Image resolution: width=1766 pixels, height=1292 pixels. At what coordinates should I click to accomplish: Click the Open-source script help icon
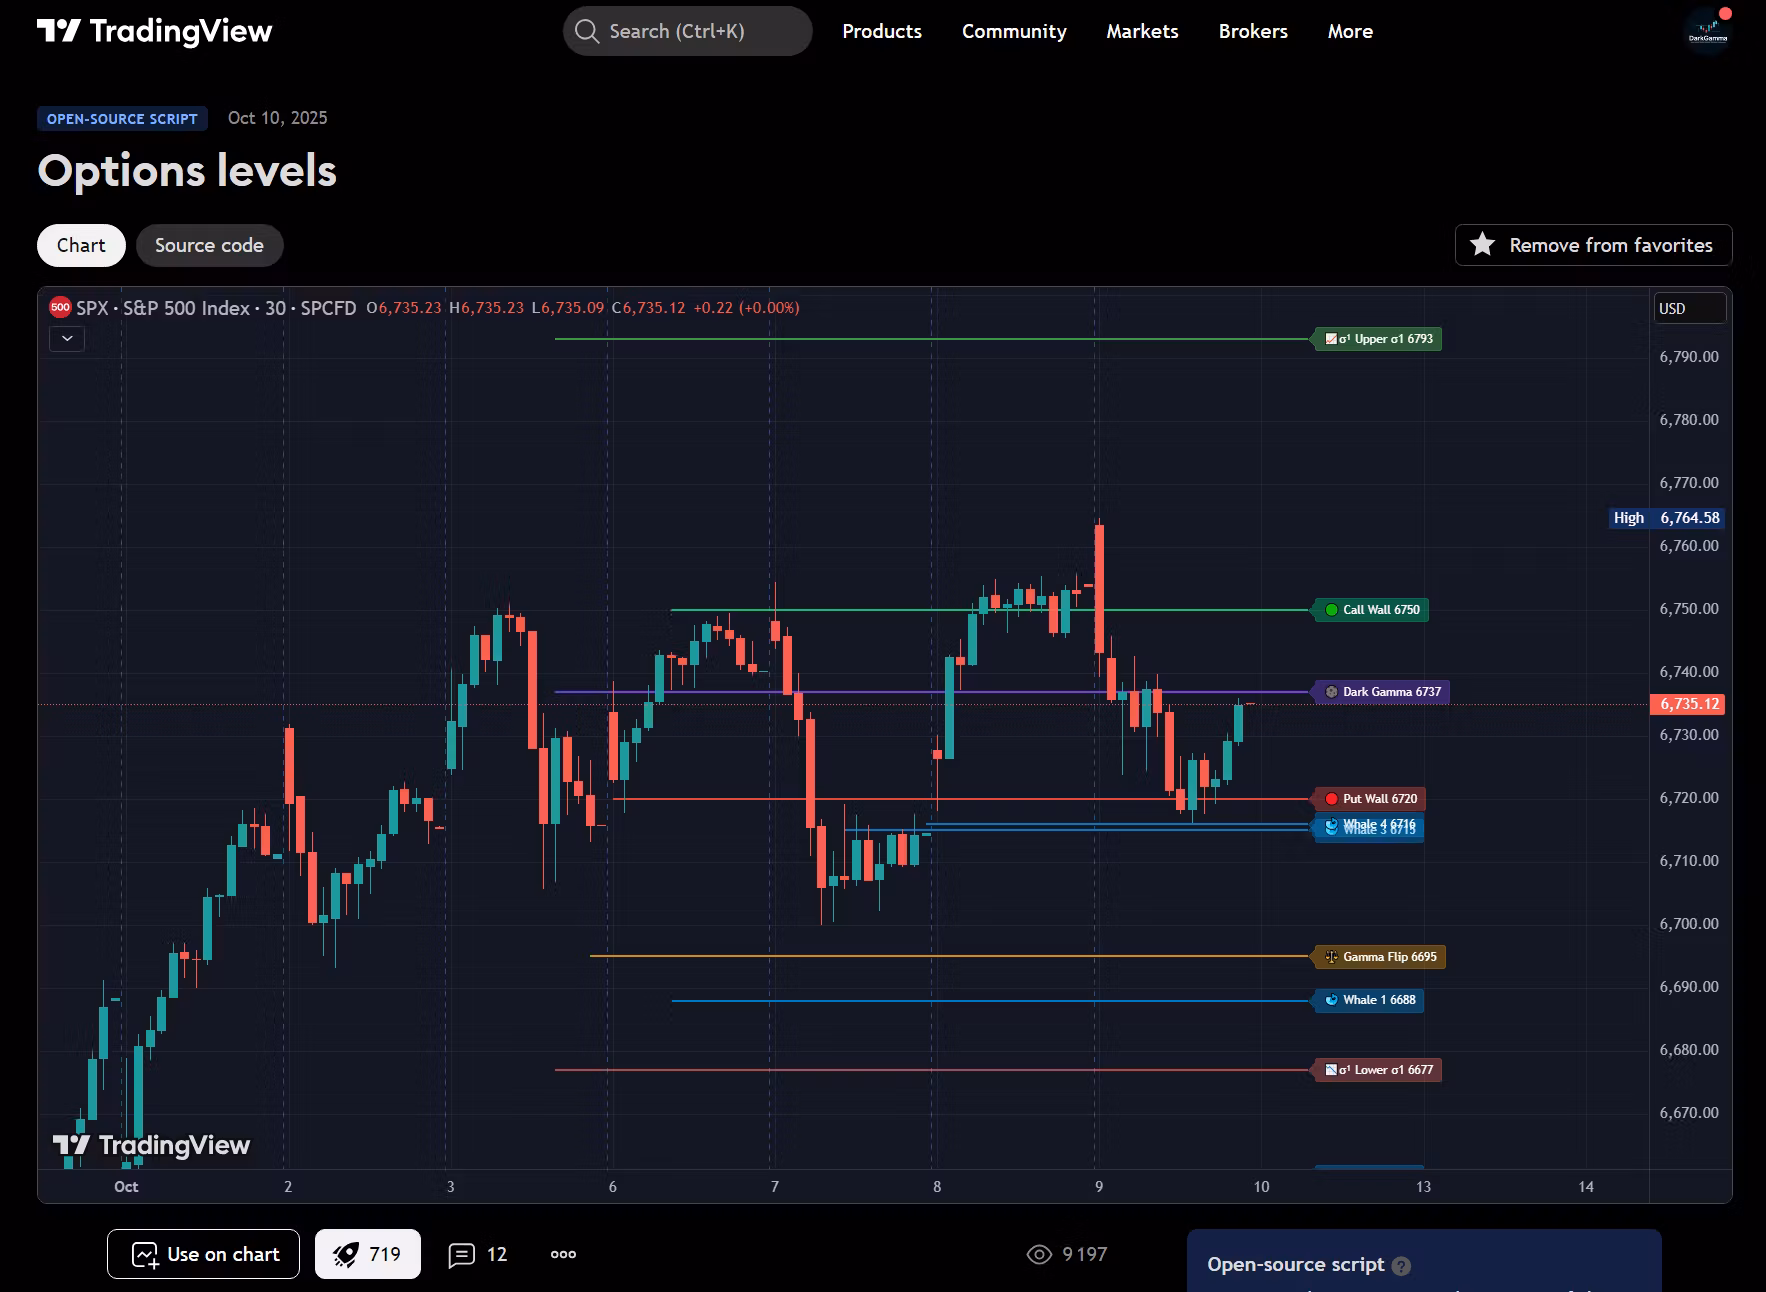(x=1402, y=1266)
